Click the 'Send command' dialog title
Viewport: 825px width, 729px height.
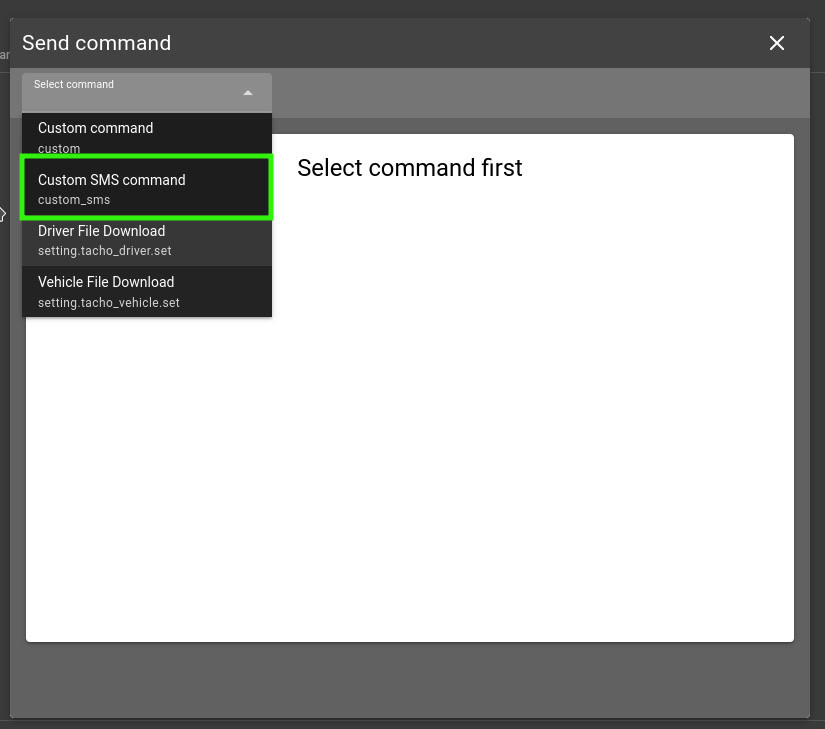tap(97, 43)
